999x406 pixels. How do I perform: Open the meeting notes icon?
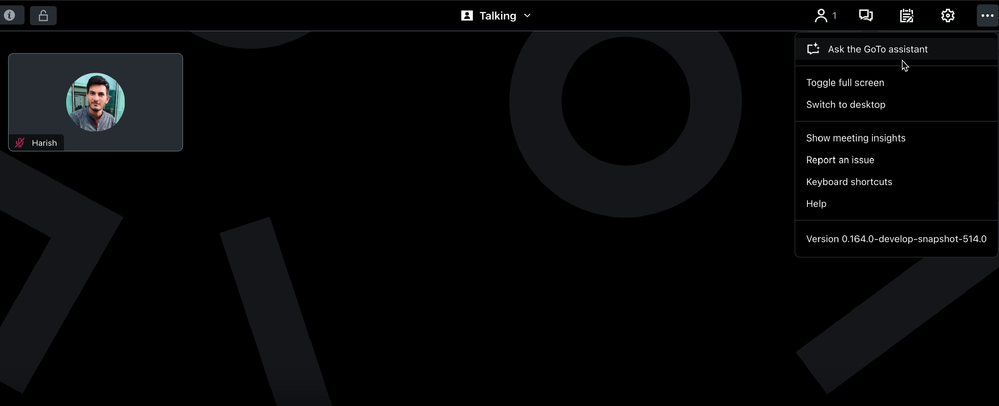(x=906, y=16)
